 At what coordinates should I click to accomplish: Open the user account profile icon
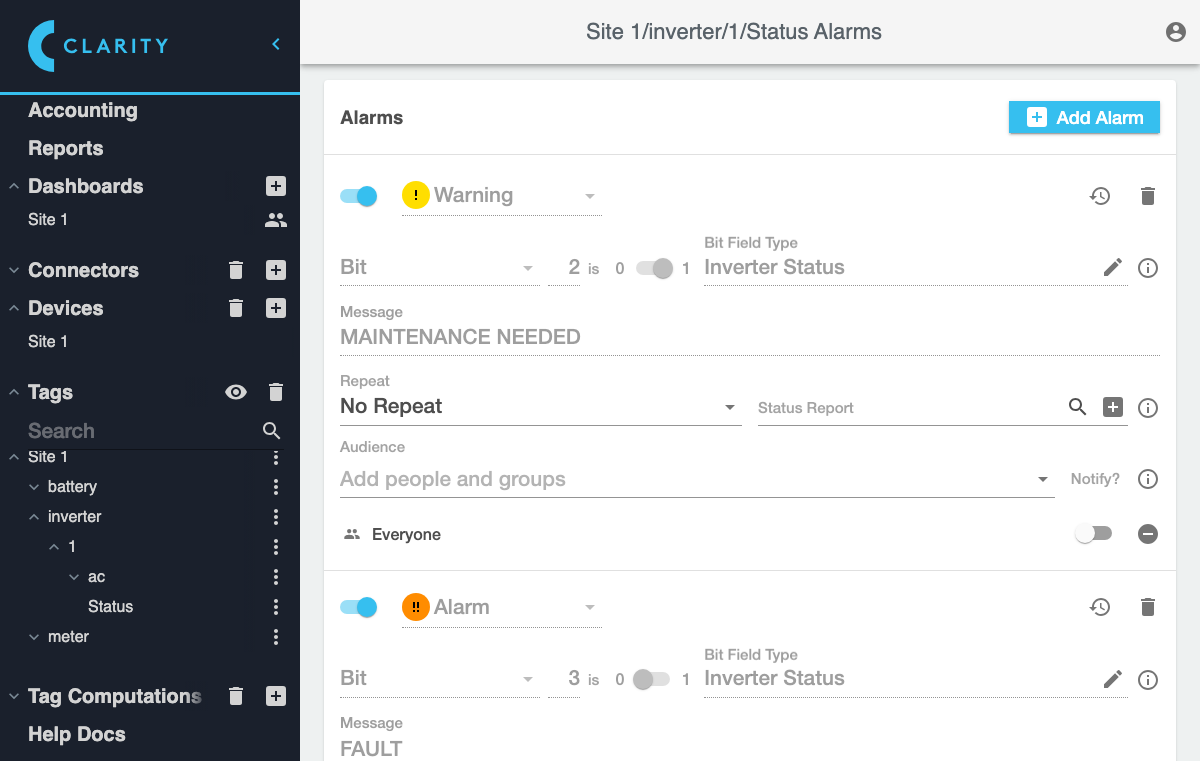point(1176,32)
